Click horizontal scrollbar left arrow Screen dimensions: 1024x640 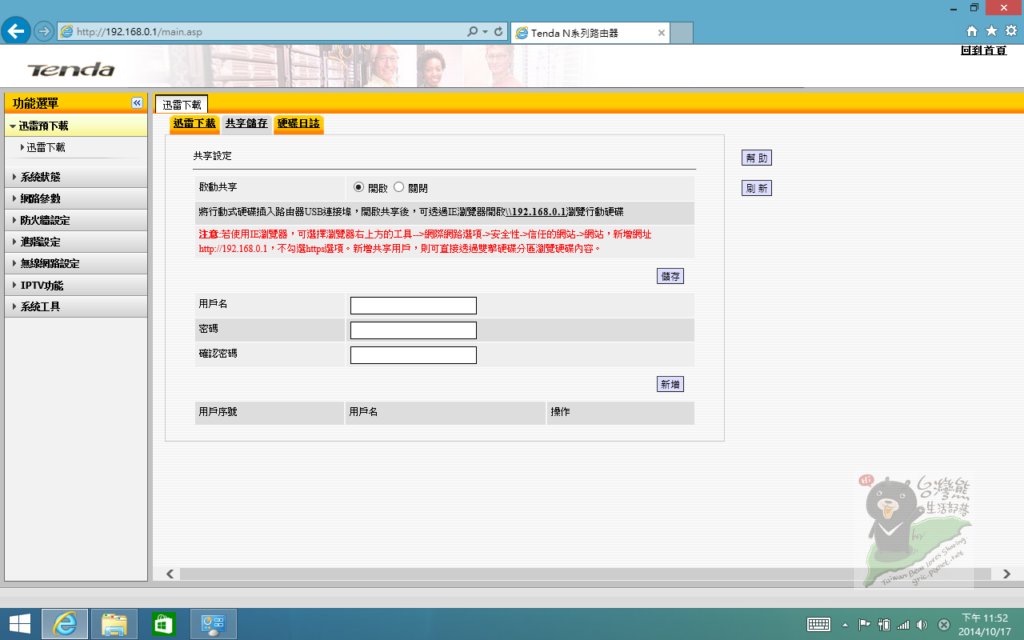coord(170,573)
